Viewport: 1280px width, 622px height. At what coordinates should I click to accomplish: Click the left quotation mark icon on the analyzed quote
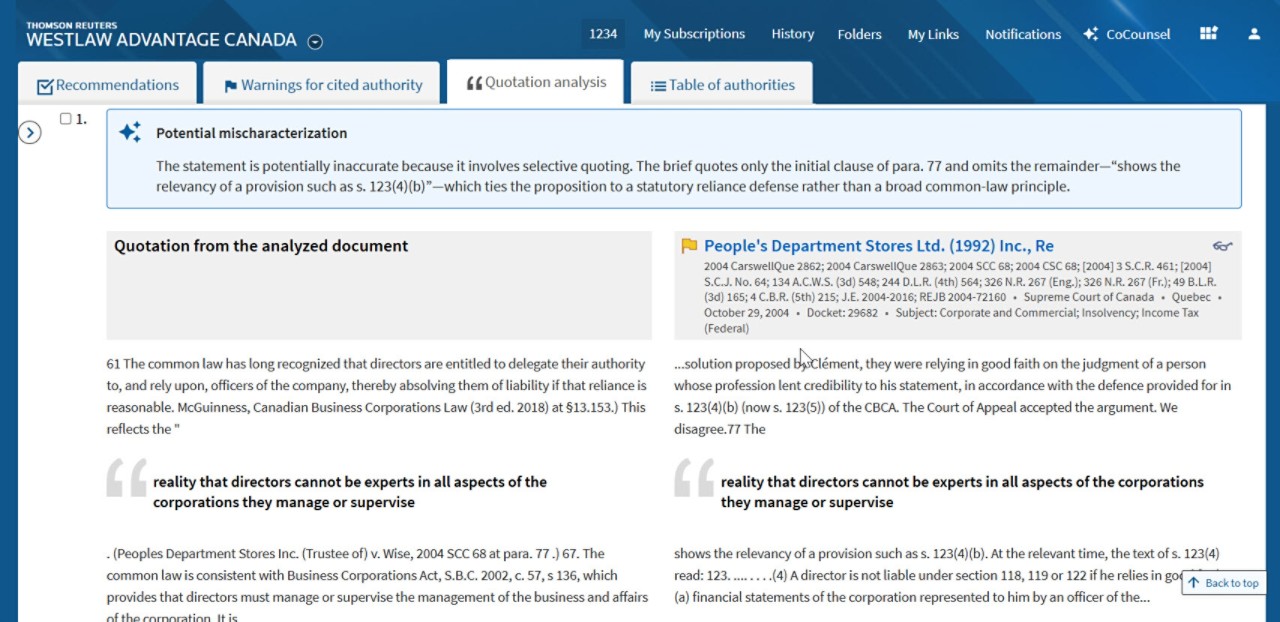[x=126, y=479]
